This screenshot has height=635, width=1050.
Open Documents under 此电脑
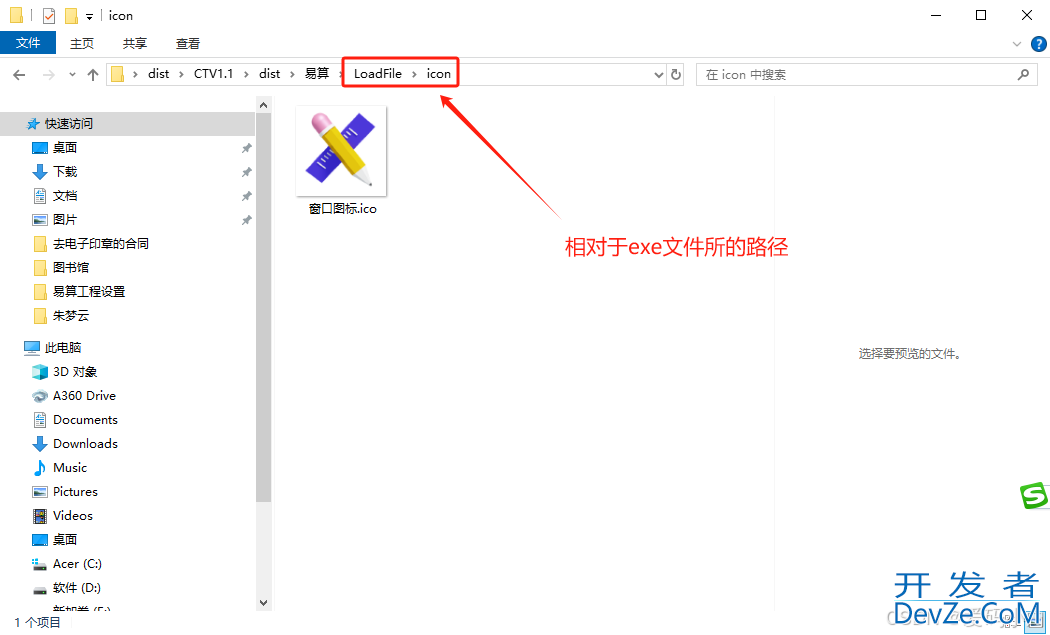(x=85, y=420)
